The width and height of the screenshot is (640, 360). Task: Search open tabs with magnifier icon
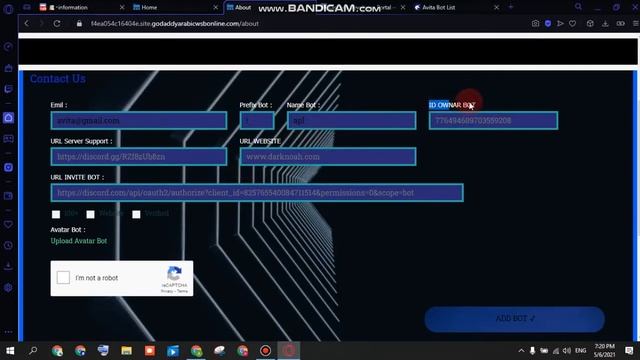(578, 7)
